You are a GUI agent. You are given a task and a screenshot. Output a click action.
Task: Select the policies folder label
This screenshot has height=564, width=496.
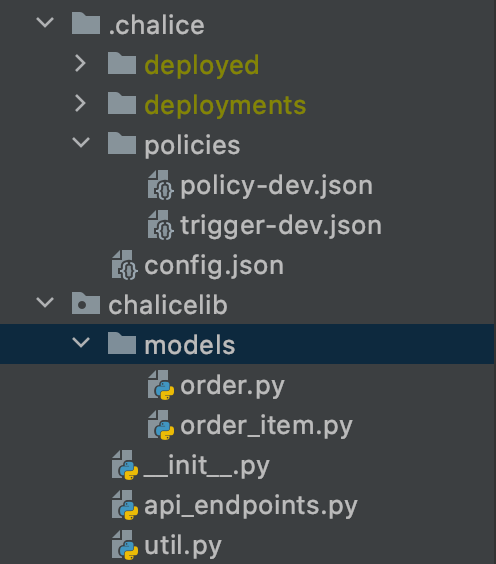192,145
